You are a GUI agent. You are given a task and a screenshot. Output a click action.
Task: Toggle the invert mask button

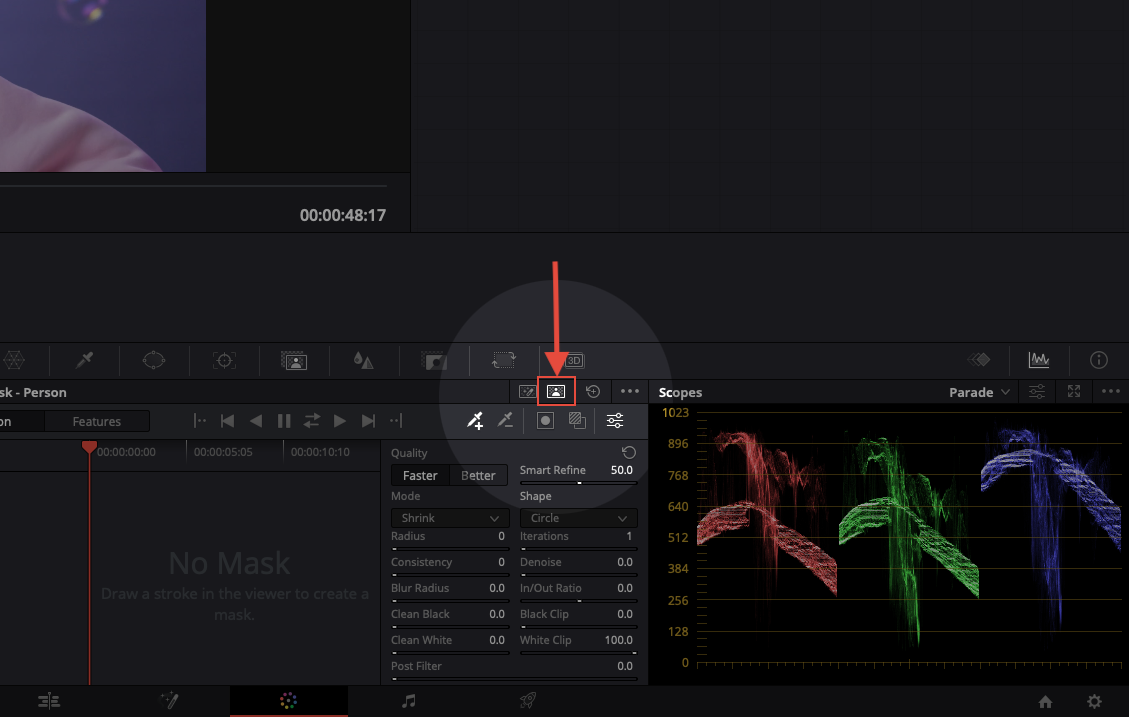click(577, 421)
